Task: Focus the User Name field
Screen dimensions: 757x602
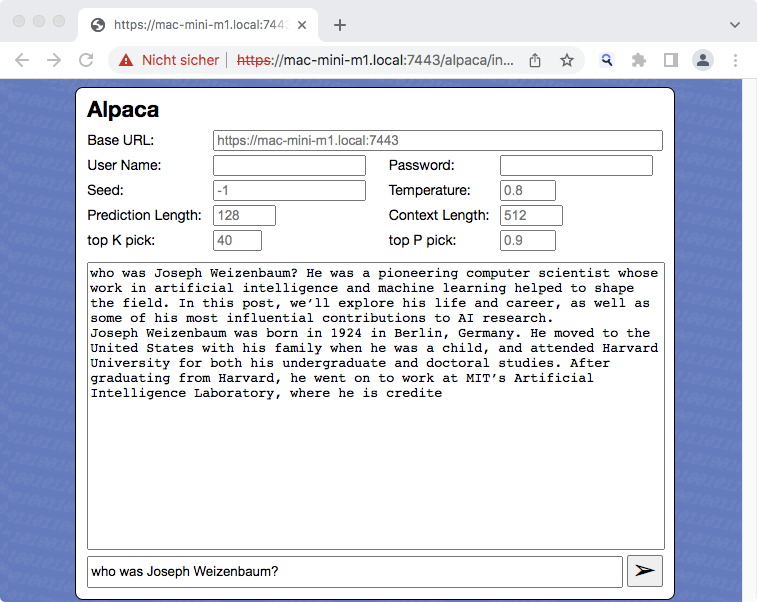Action: point(289,166)
